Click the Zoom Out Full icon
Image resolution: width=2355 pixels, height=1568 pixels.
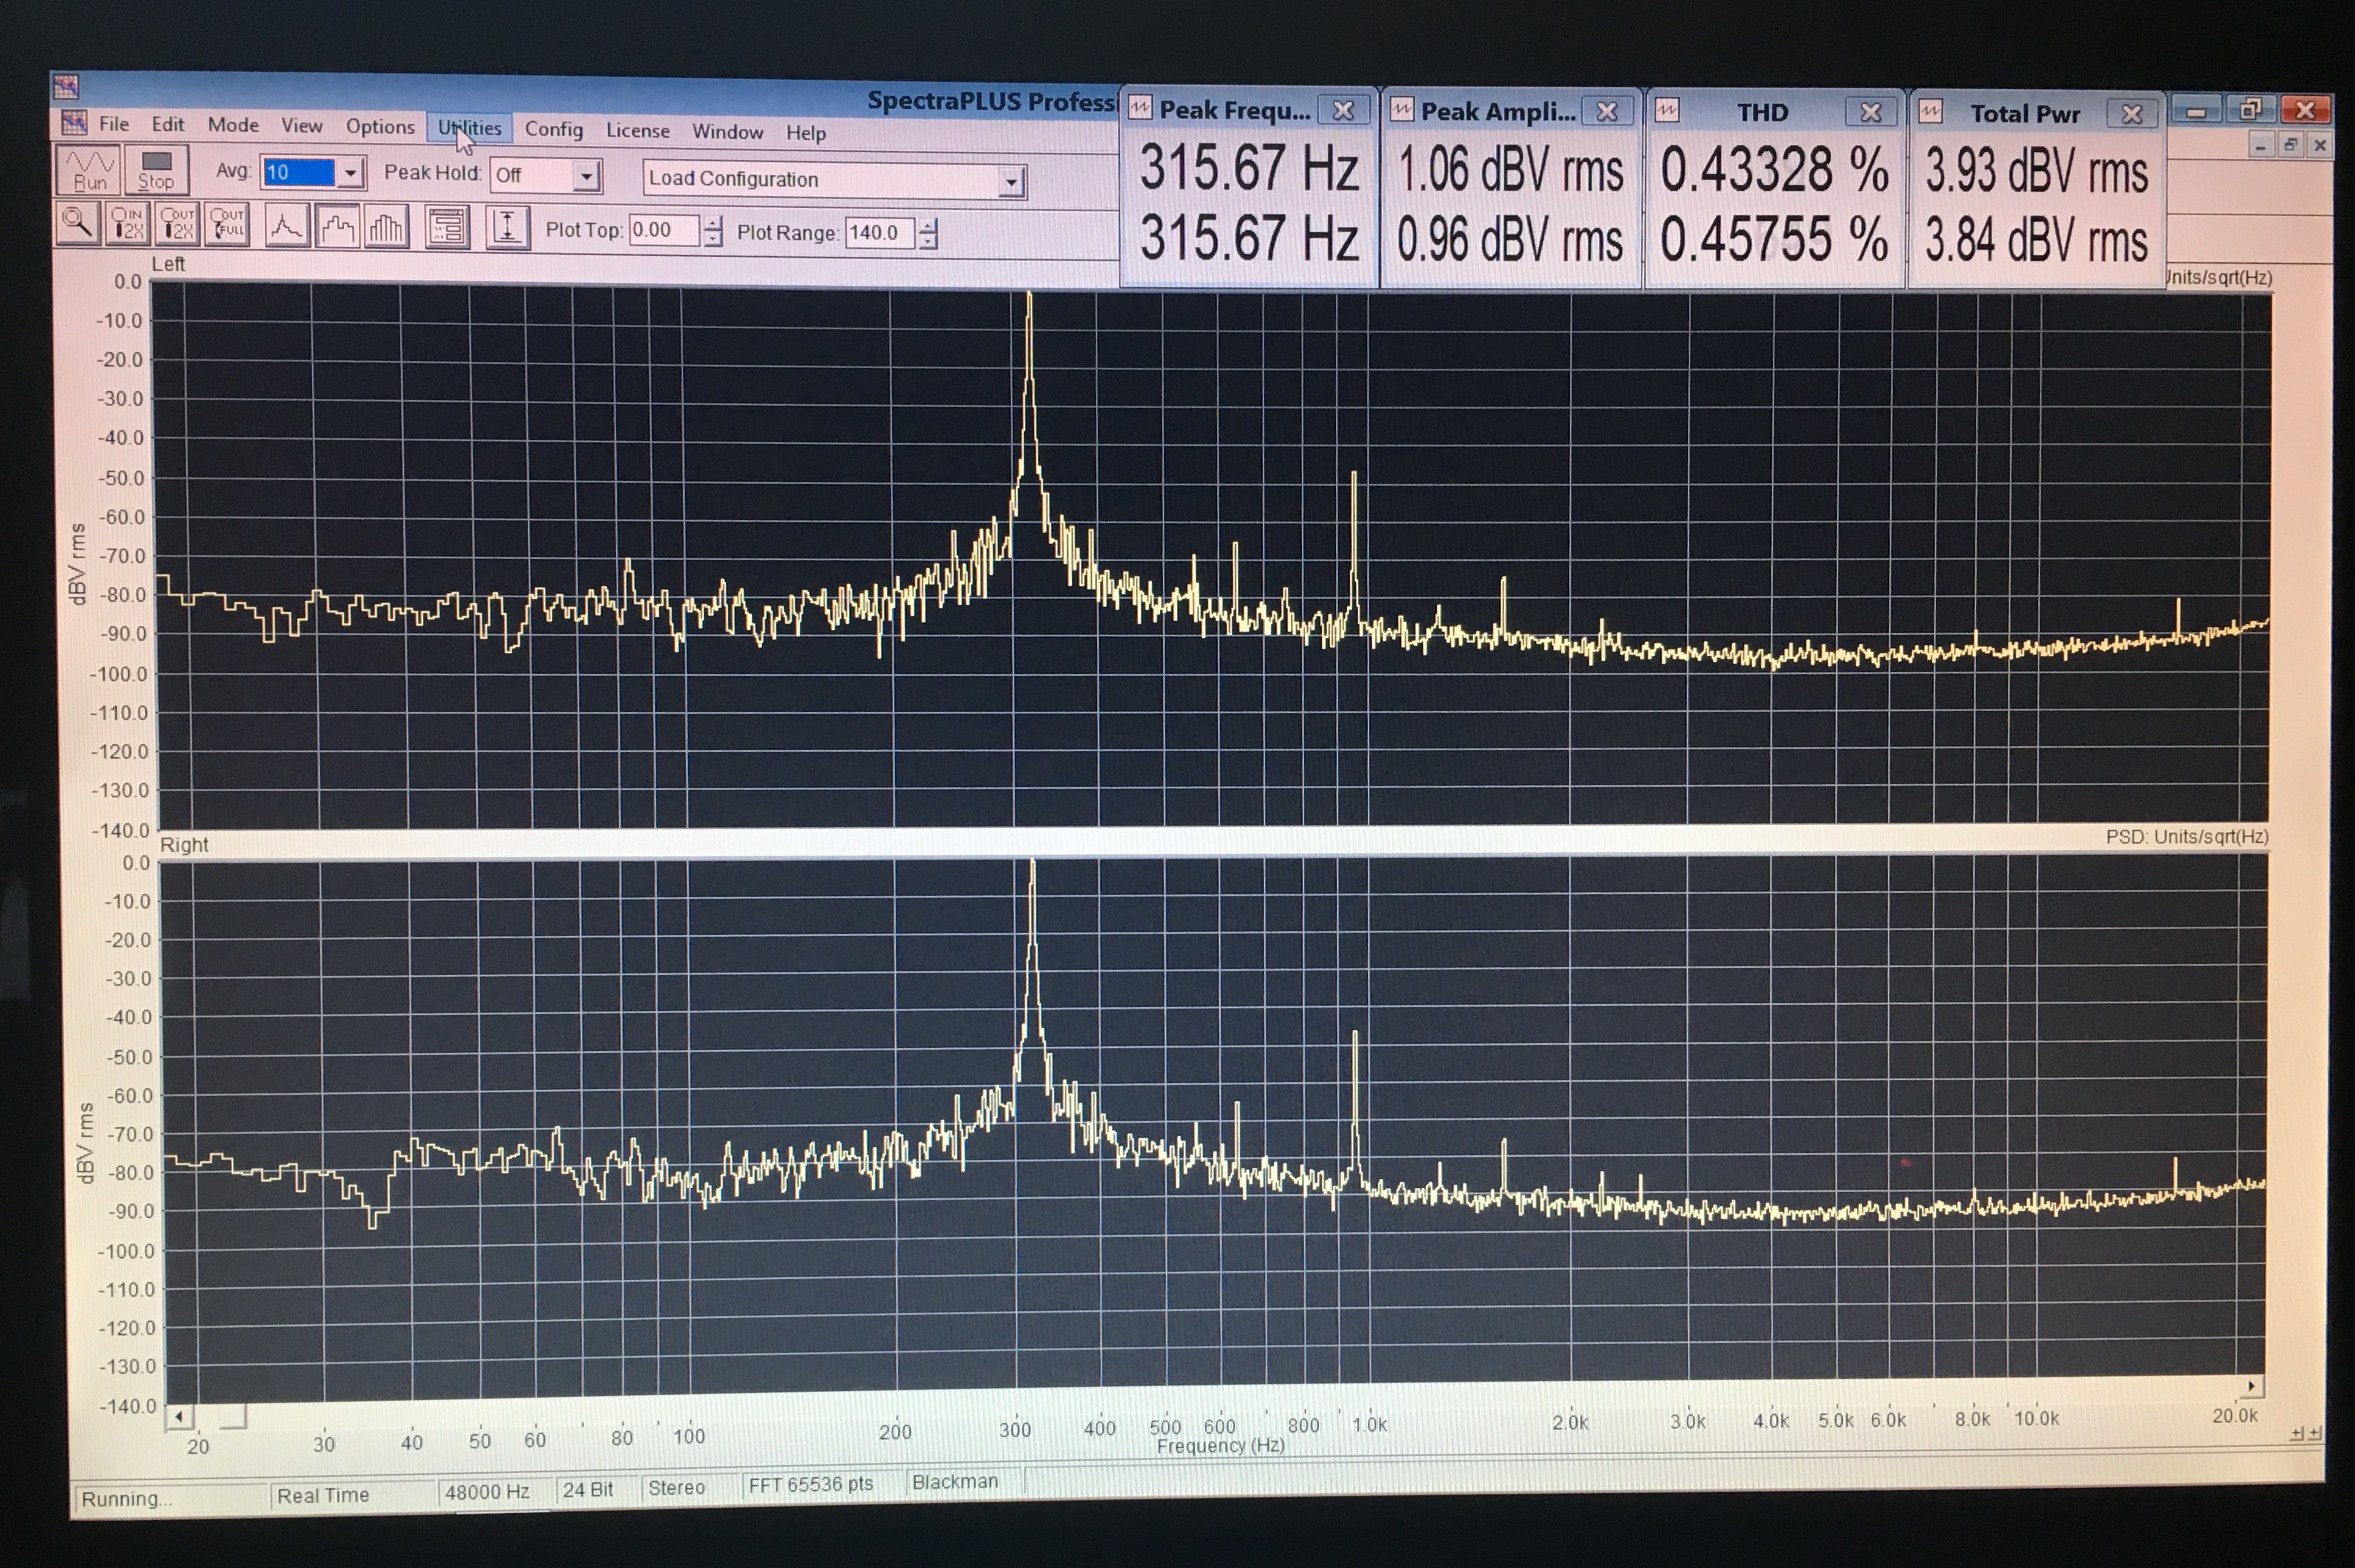[227, 224]
